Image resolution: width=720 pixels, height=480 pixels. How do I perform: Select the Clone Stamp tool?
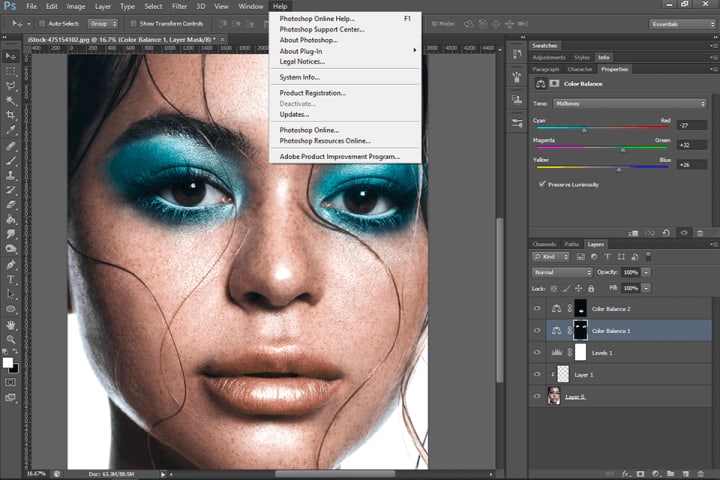click(11, 175)
